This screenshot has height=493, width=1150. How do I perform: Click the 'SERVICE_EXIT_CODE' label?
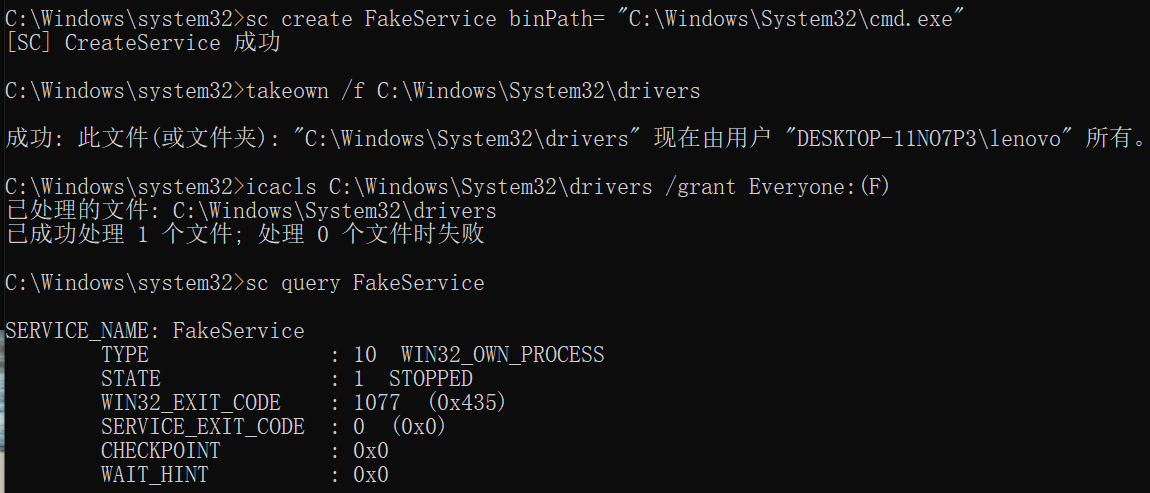click(202, 427)
